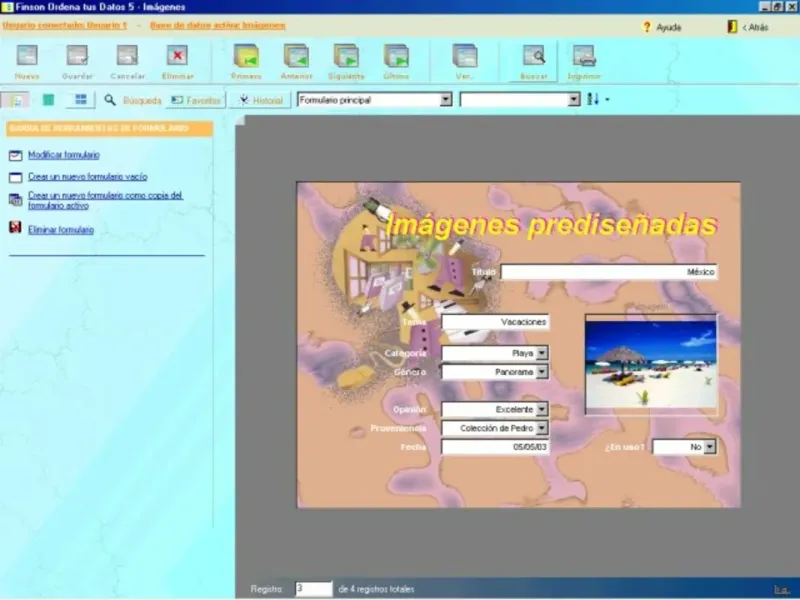Click the copy form icon
Image resolution: width=800 pixels, height=600 pixels.
tap(16, 200)
